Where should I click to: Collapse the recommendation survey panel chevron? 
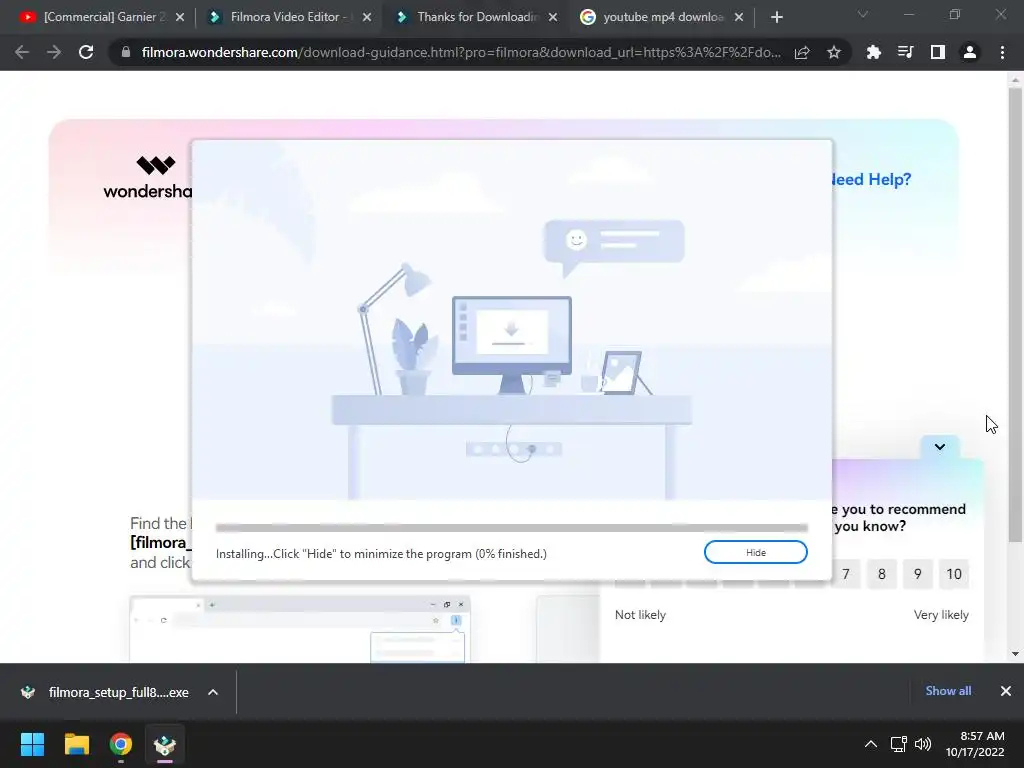point(940,447)
